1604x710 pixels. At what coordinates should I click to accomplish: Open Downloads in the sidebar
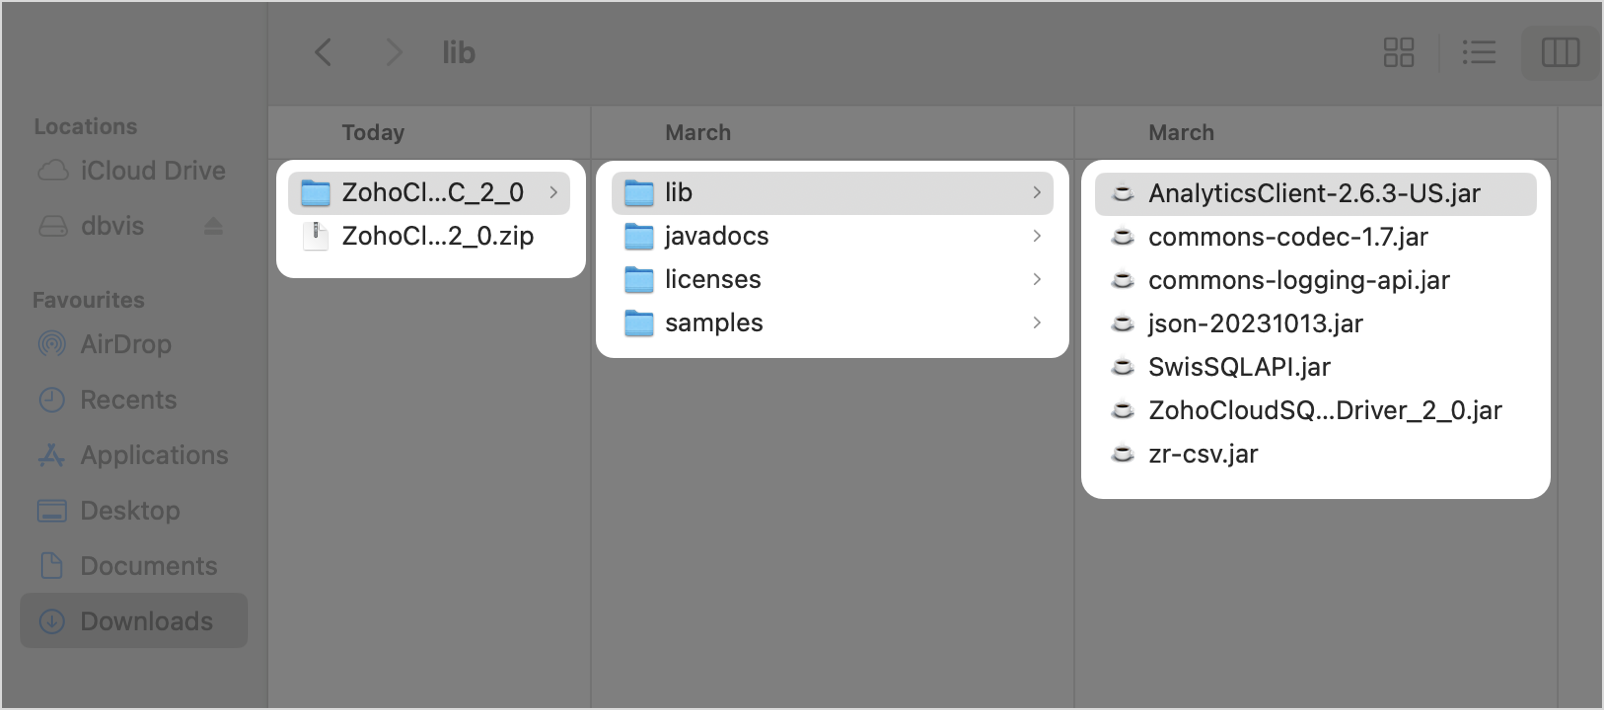[x=146, y=621]
